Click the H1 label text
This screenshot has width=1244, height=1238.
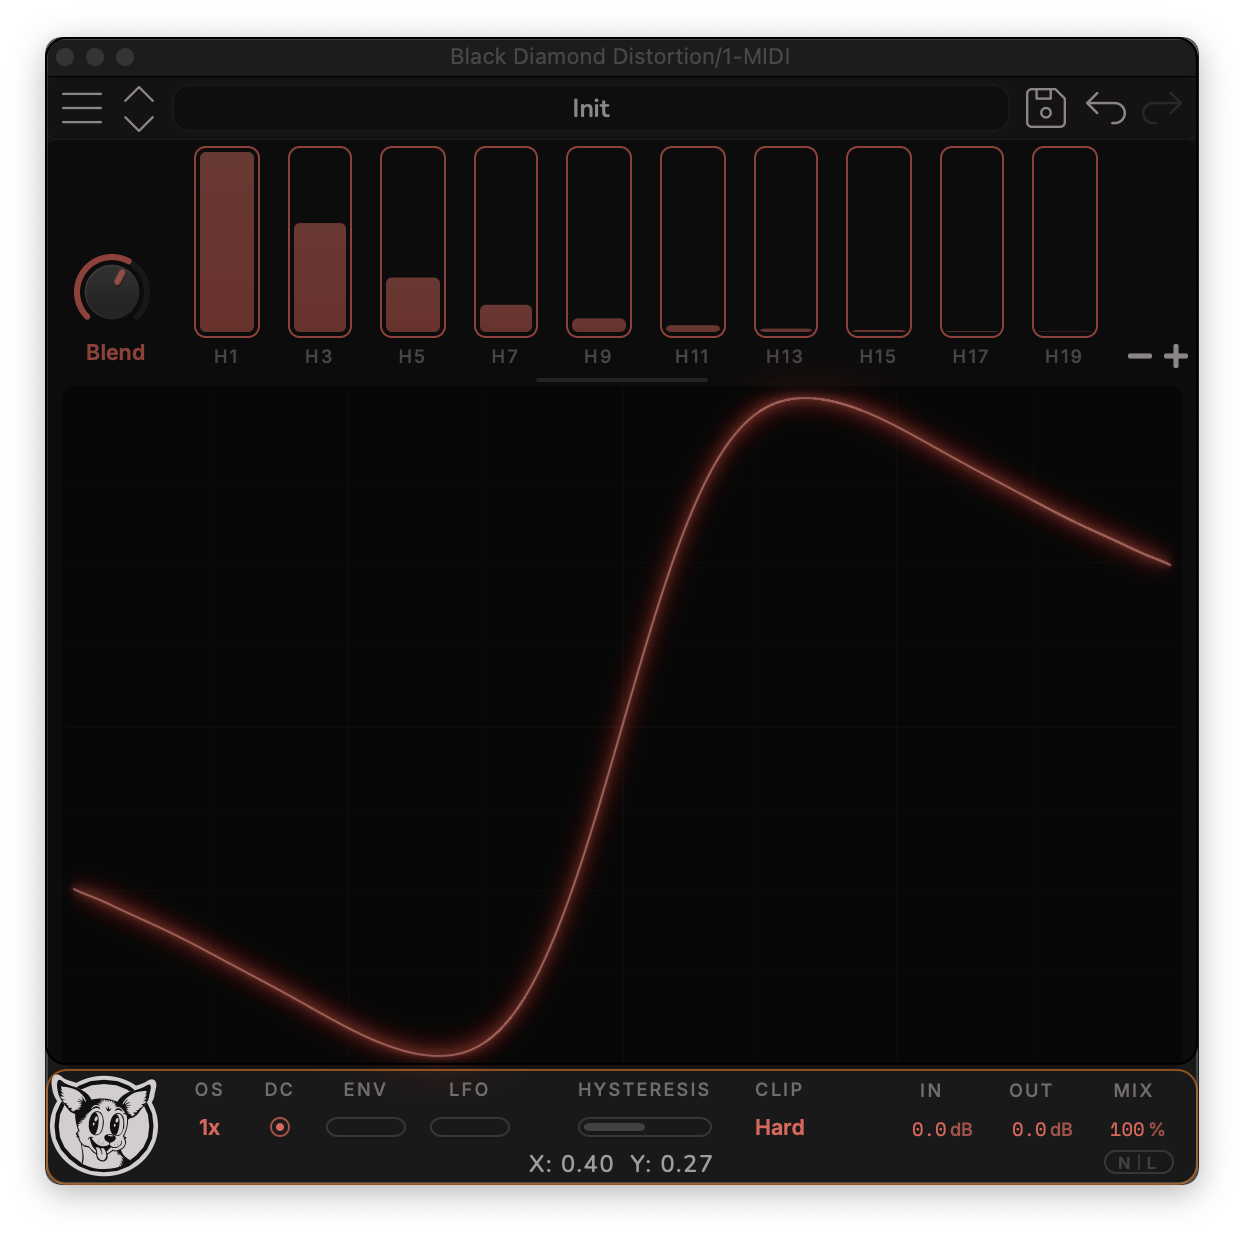[x=226, y=357]
